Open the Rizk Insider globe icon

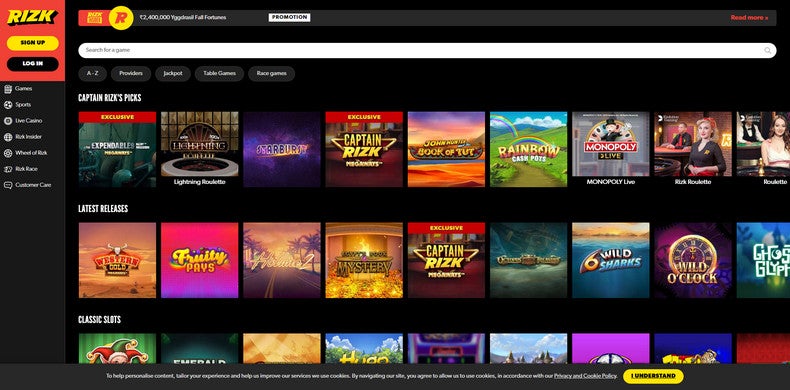point(8,137)
